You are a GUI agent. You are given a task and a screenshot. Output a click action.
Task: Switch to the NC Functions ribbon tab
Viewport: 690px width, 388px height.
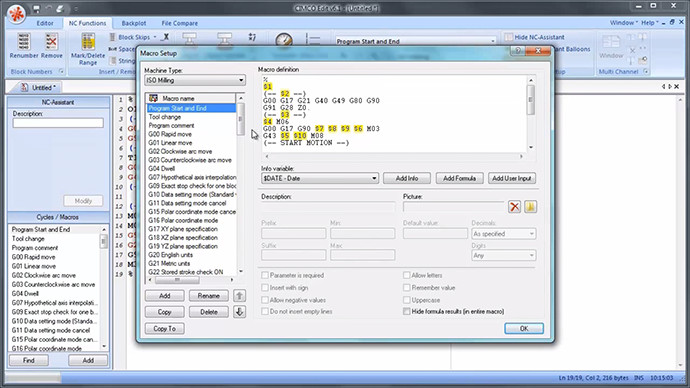coord(87,23)
